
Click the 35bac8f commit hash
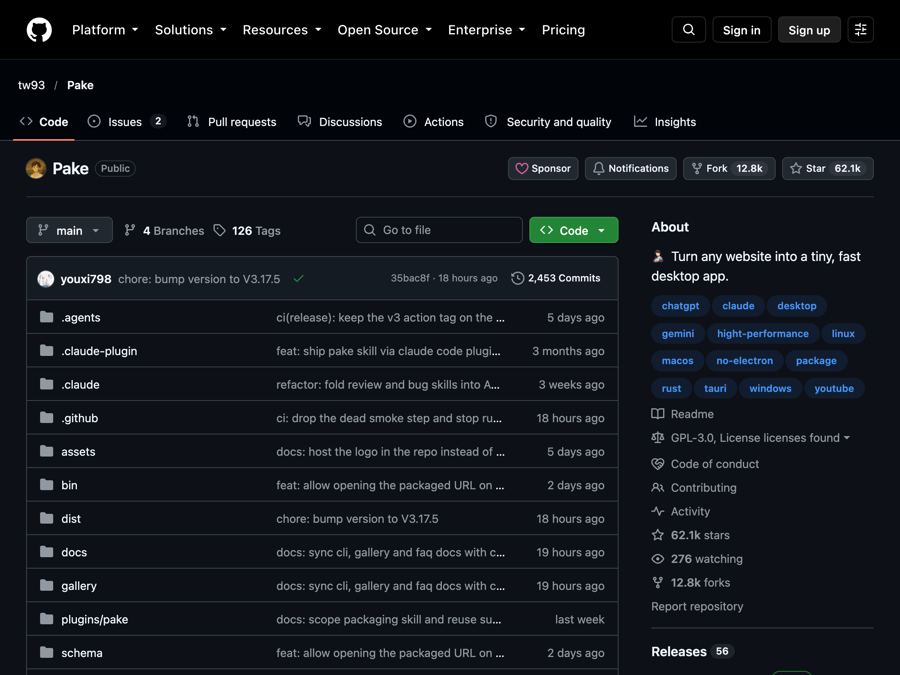(410, 278)
